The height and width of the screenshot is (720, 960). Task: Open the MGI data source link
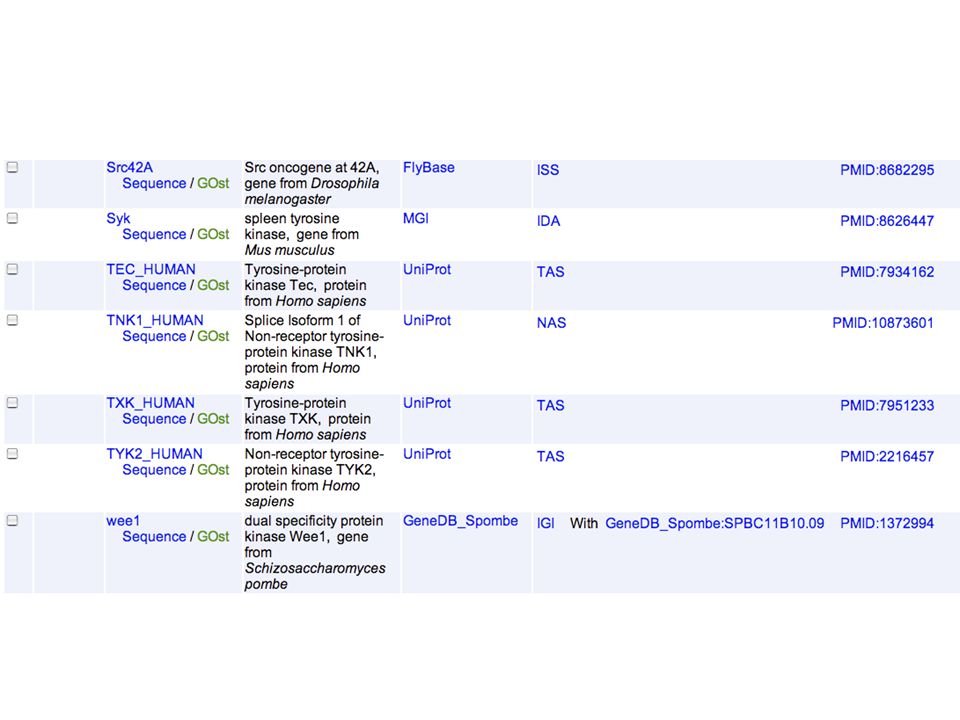coord(416,218)
